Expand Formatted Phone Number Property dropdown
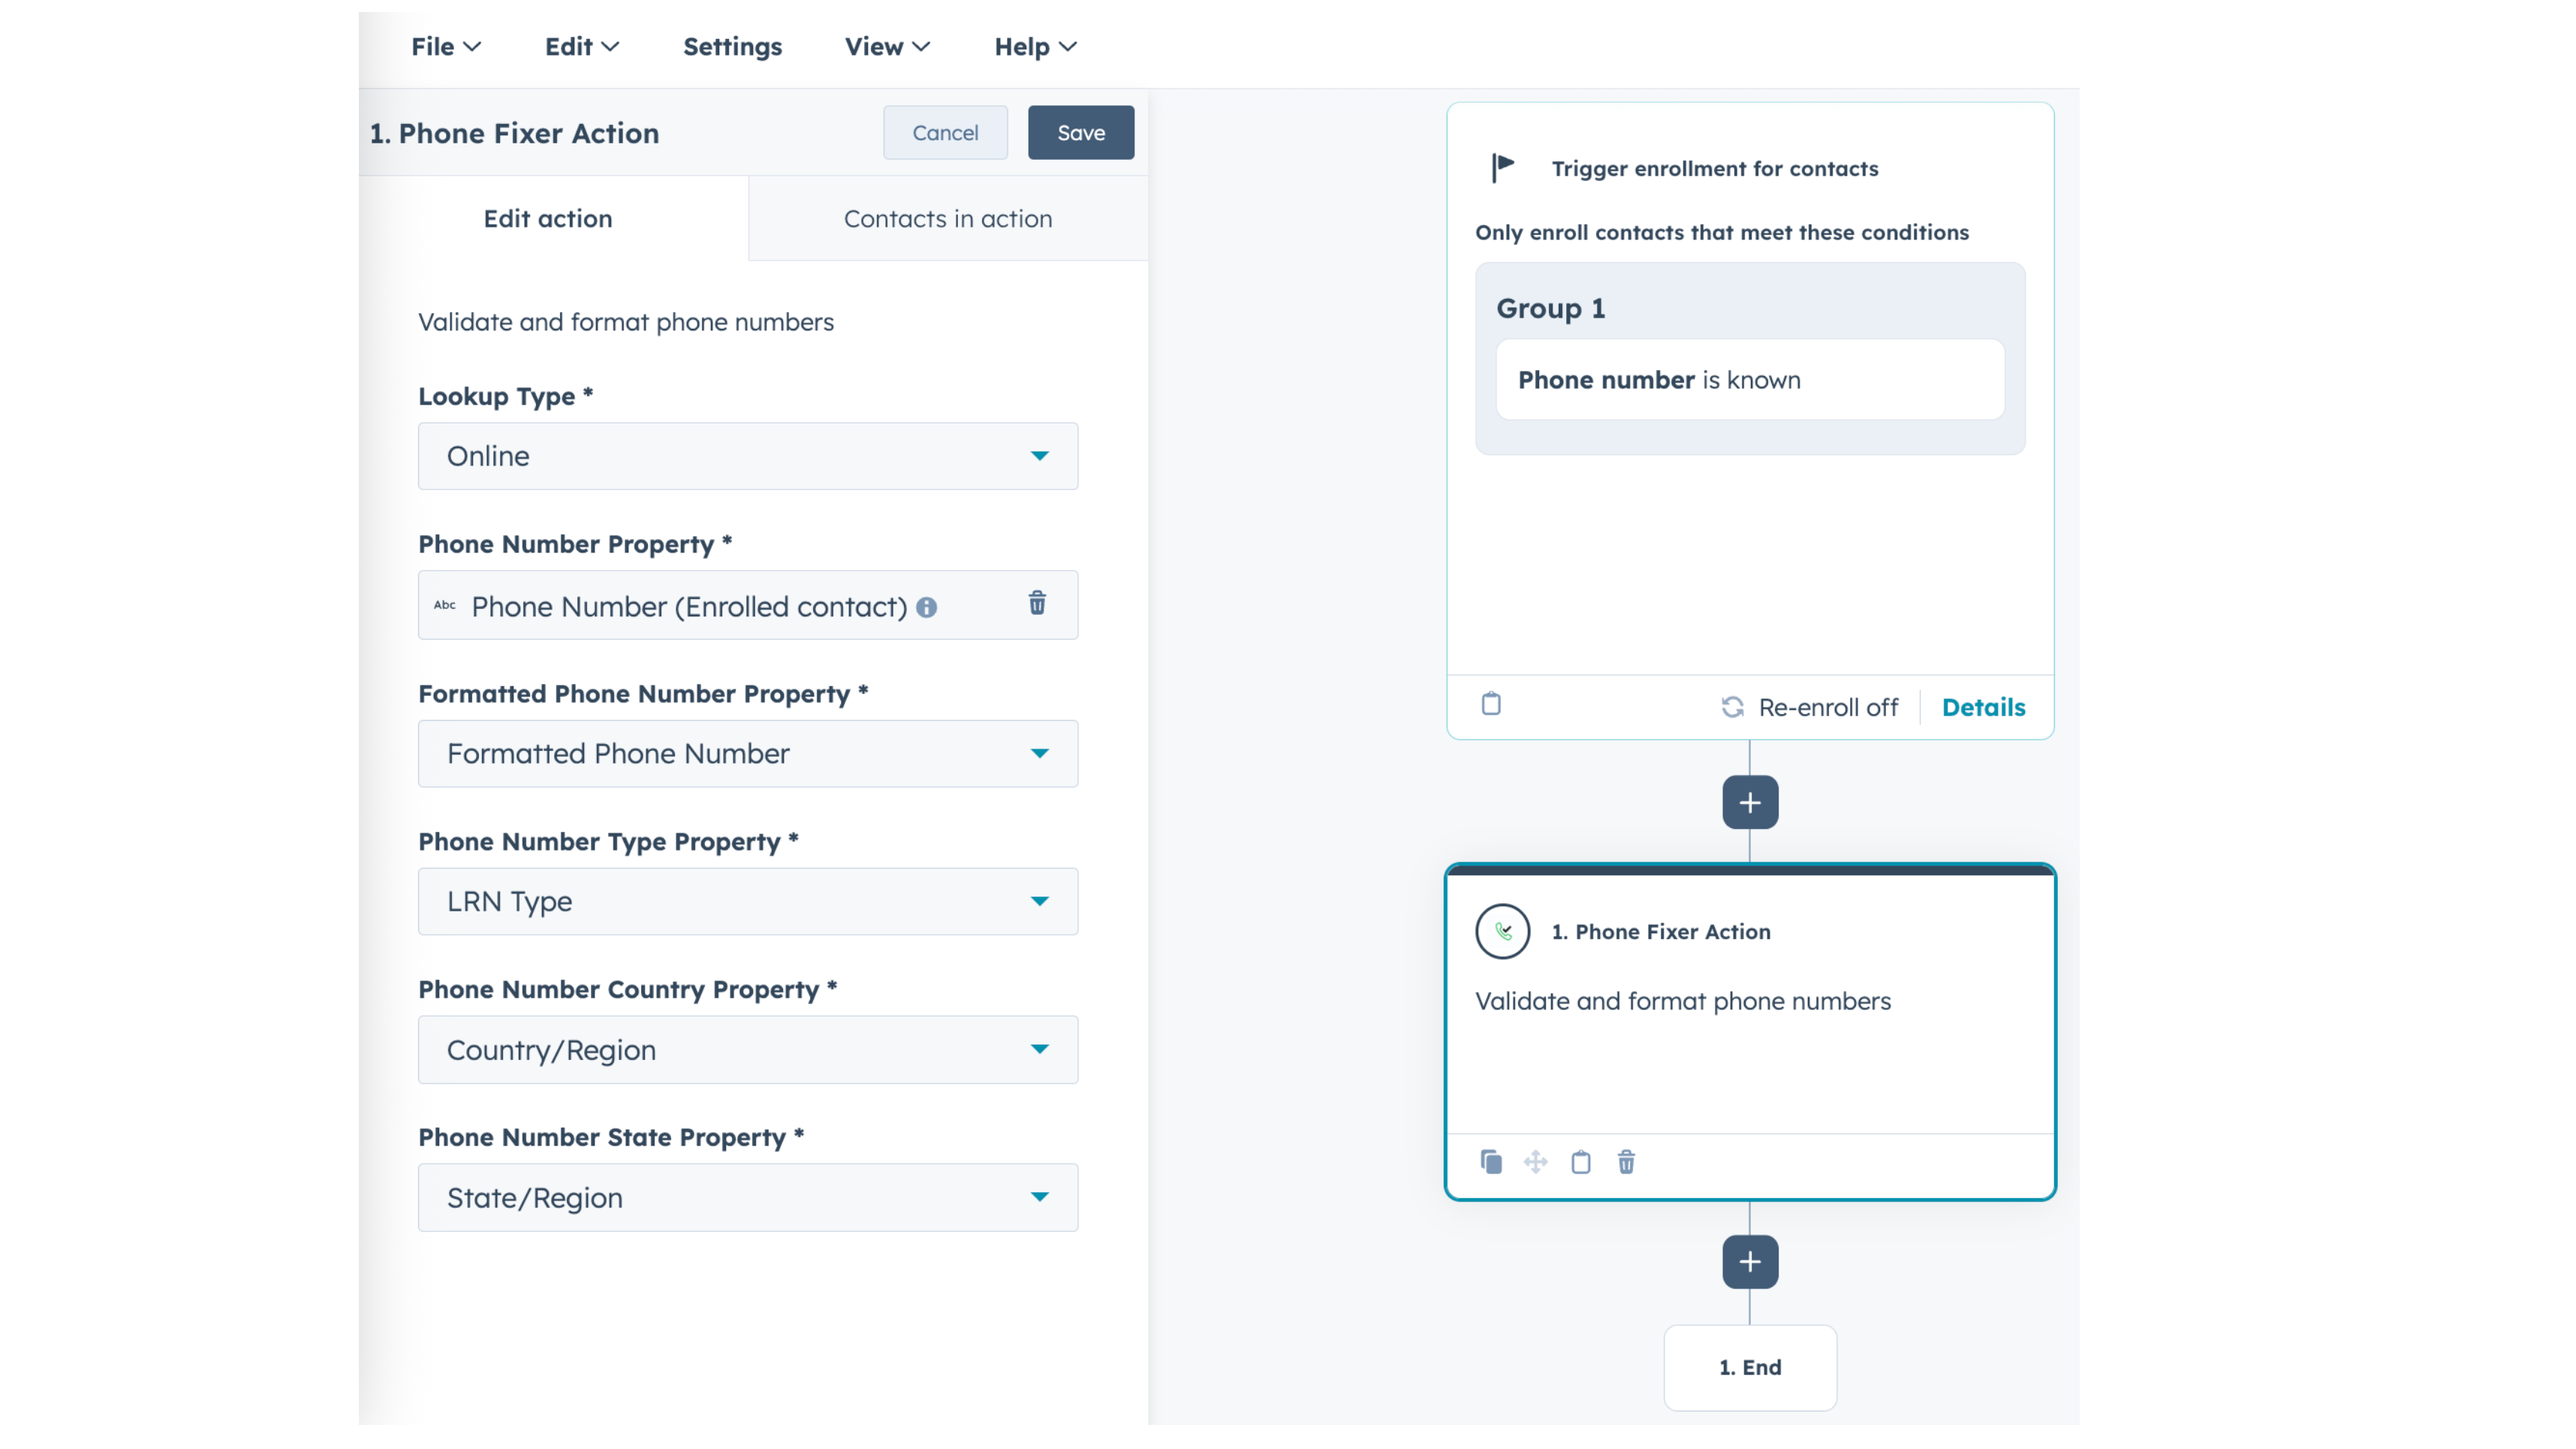This screenshot has width=2576, height=1449. pyautogui.click(x=748, y=754)
